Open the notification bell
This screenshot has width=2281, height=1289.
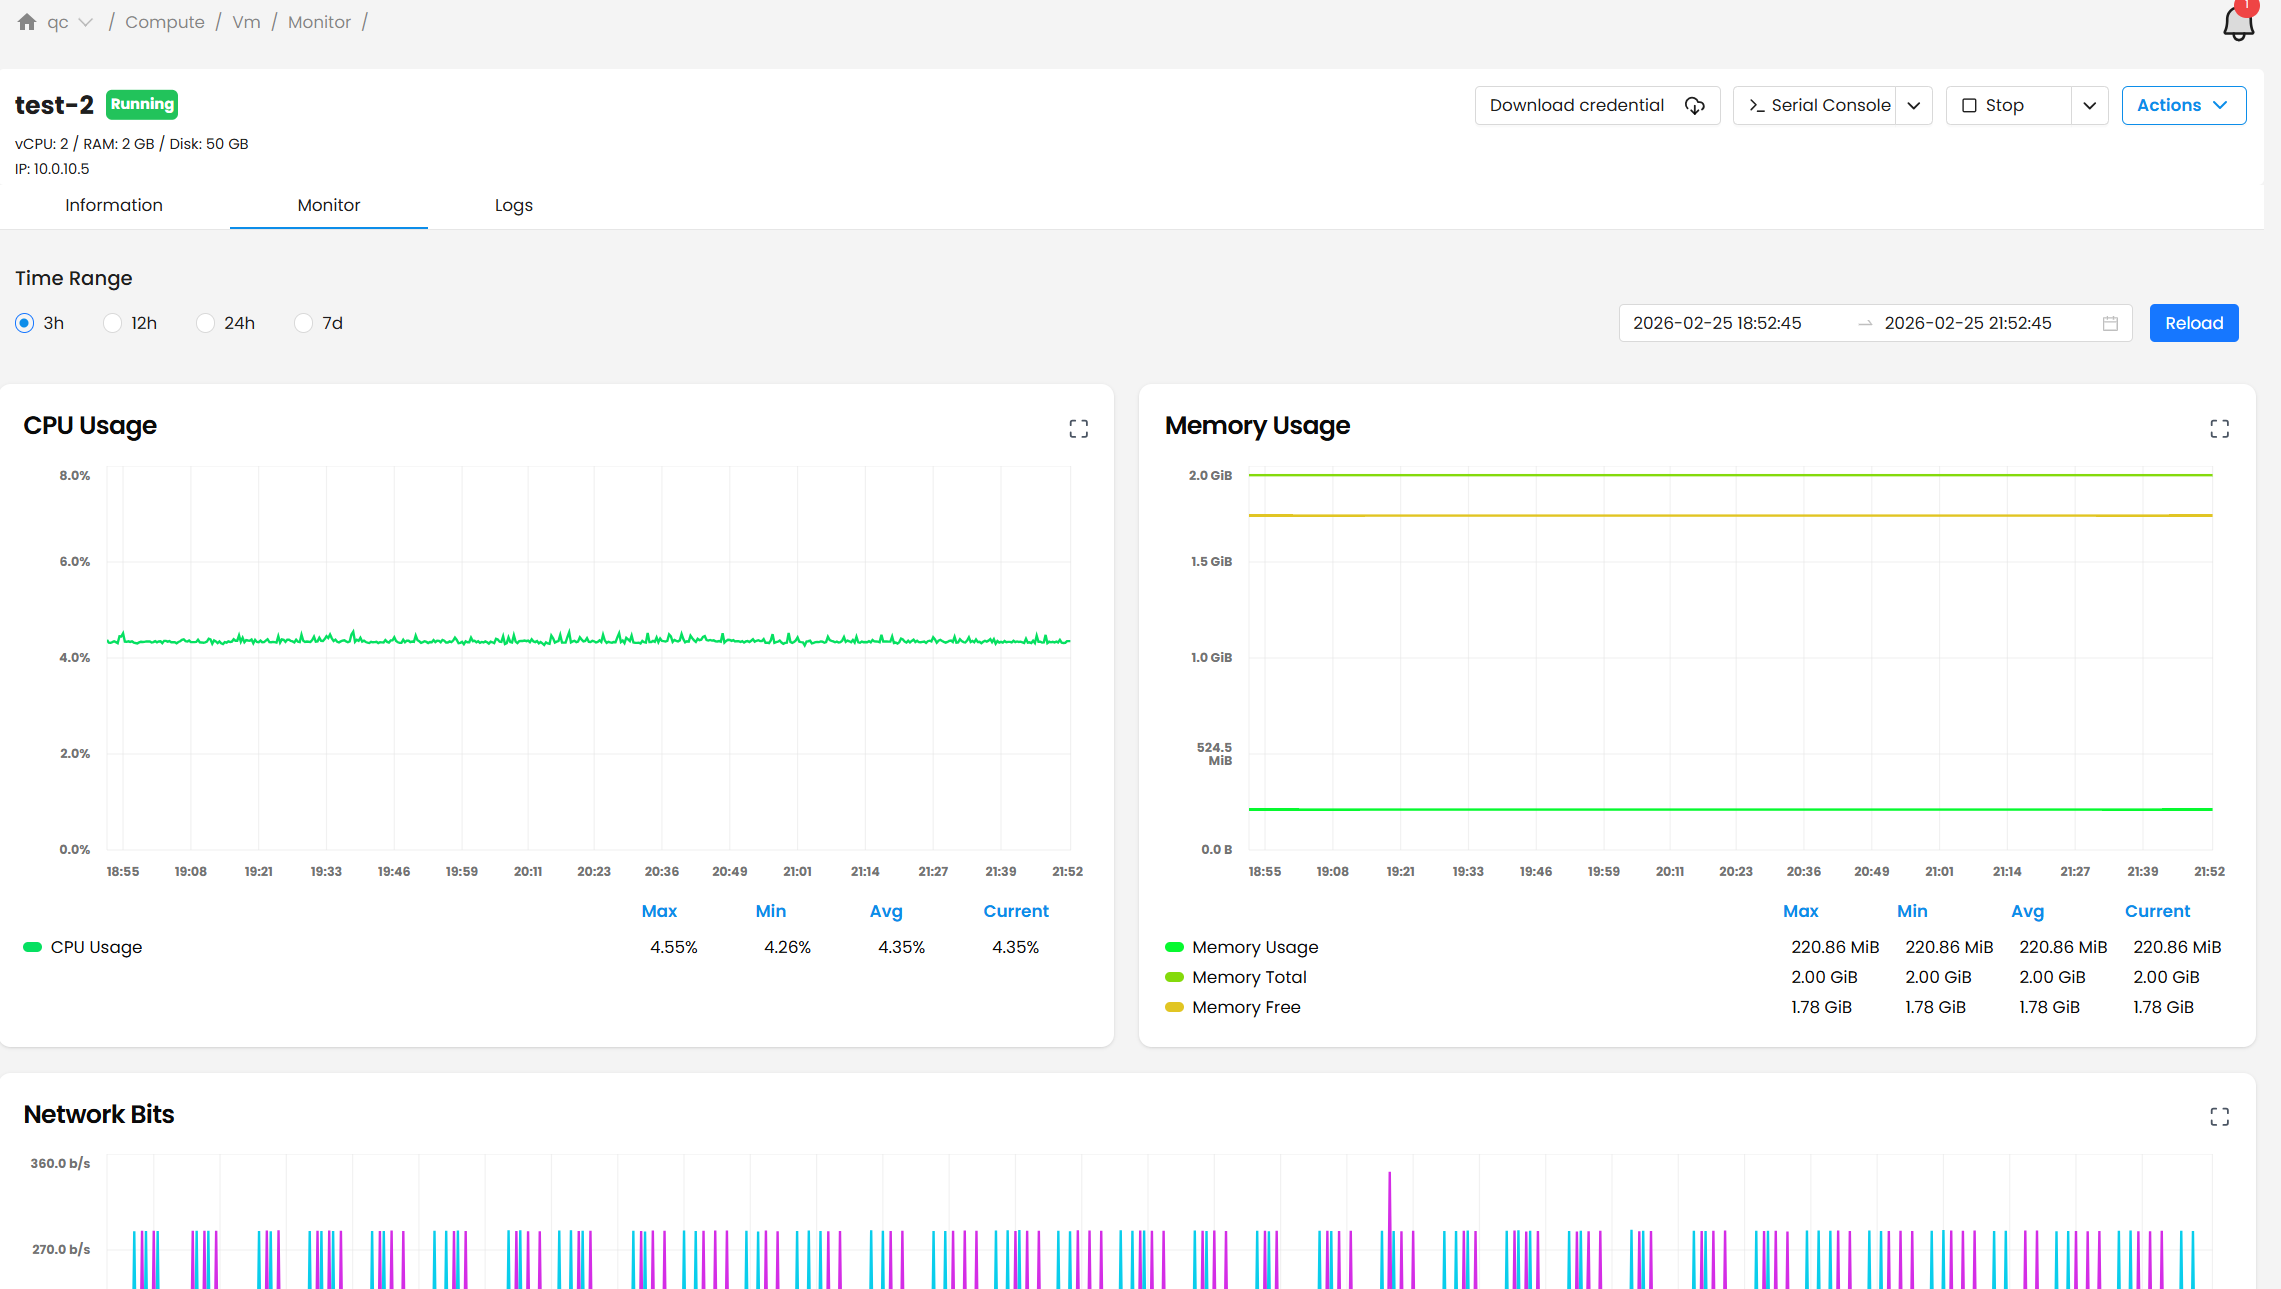tap(2238, 23)
